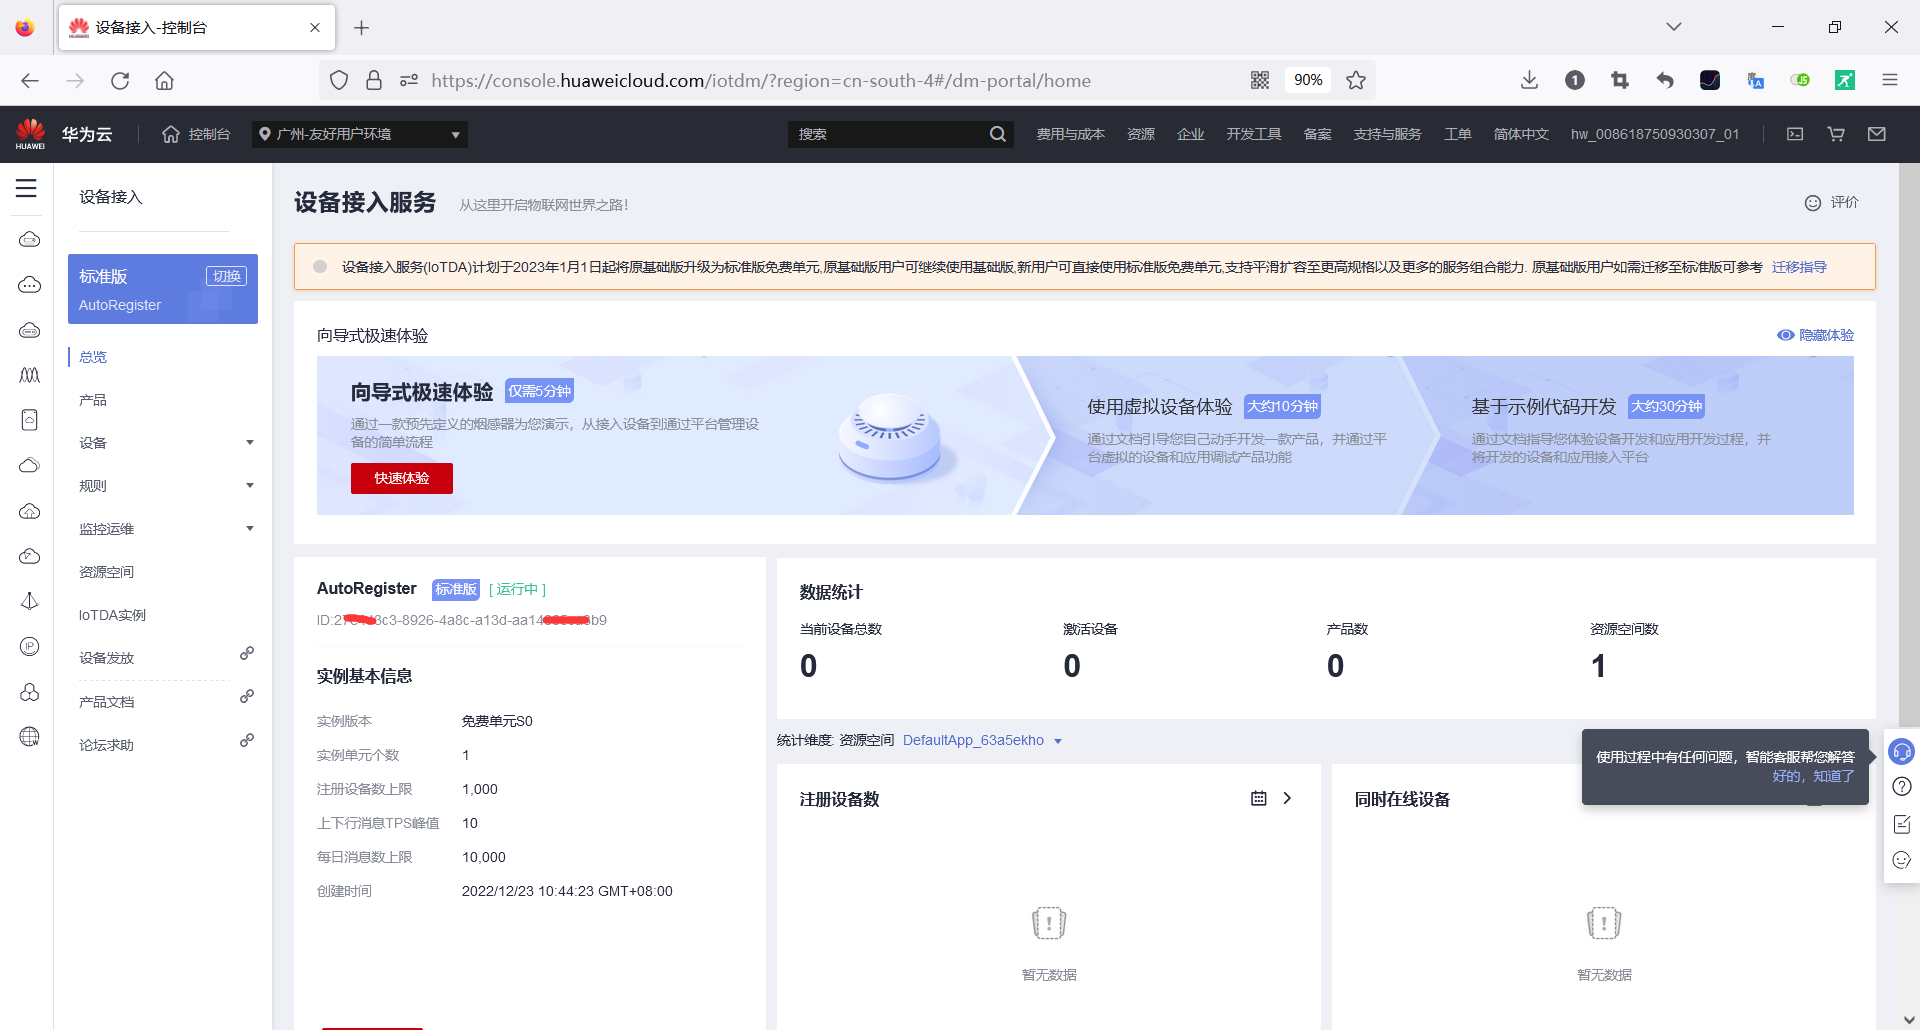Open 资源空间 in the sidebar
Screen dimensions: 1920x1030
pyautogui.click(x=106, y=572)
